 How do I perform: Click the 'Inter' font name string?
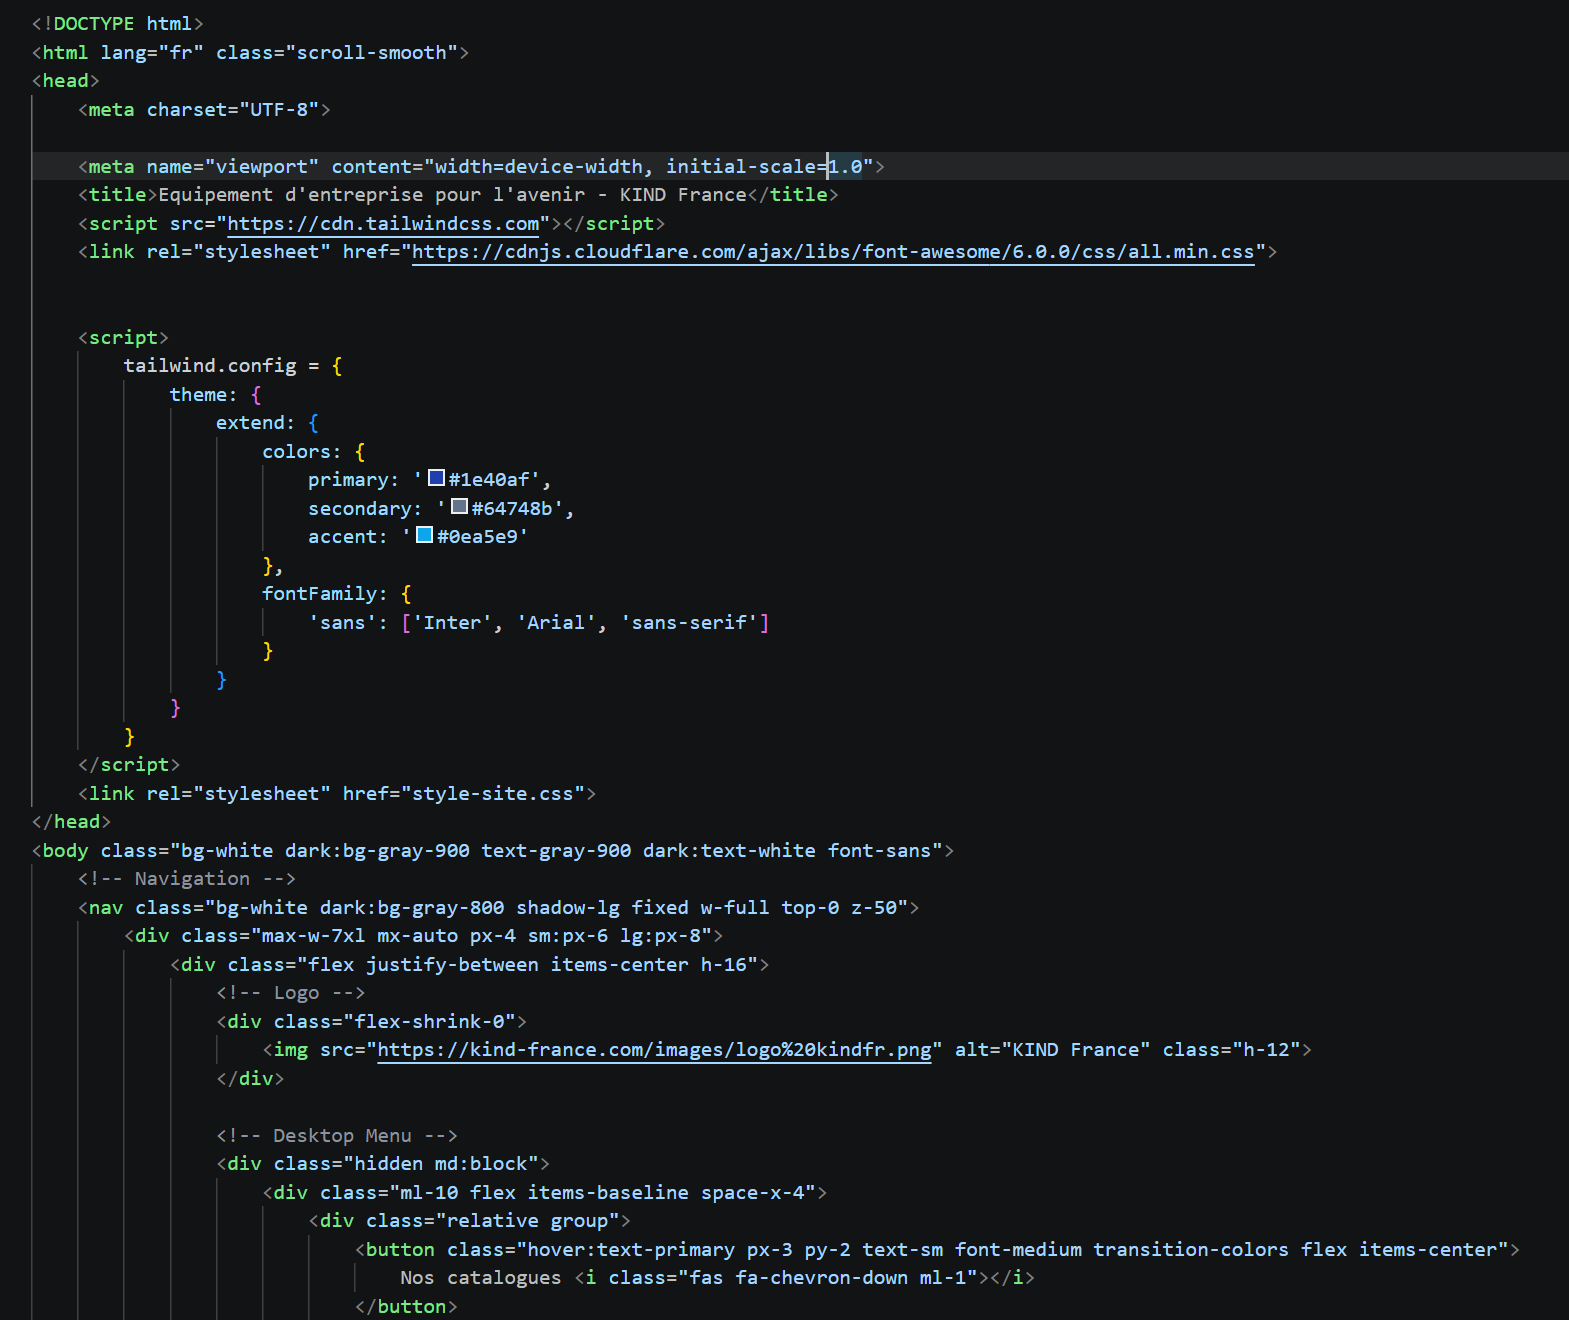coord(452,623)
